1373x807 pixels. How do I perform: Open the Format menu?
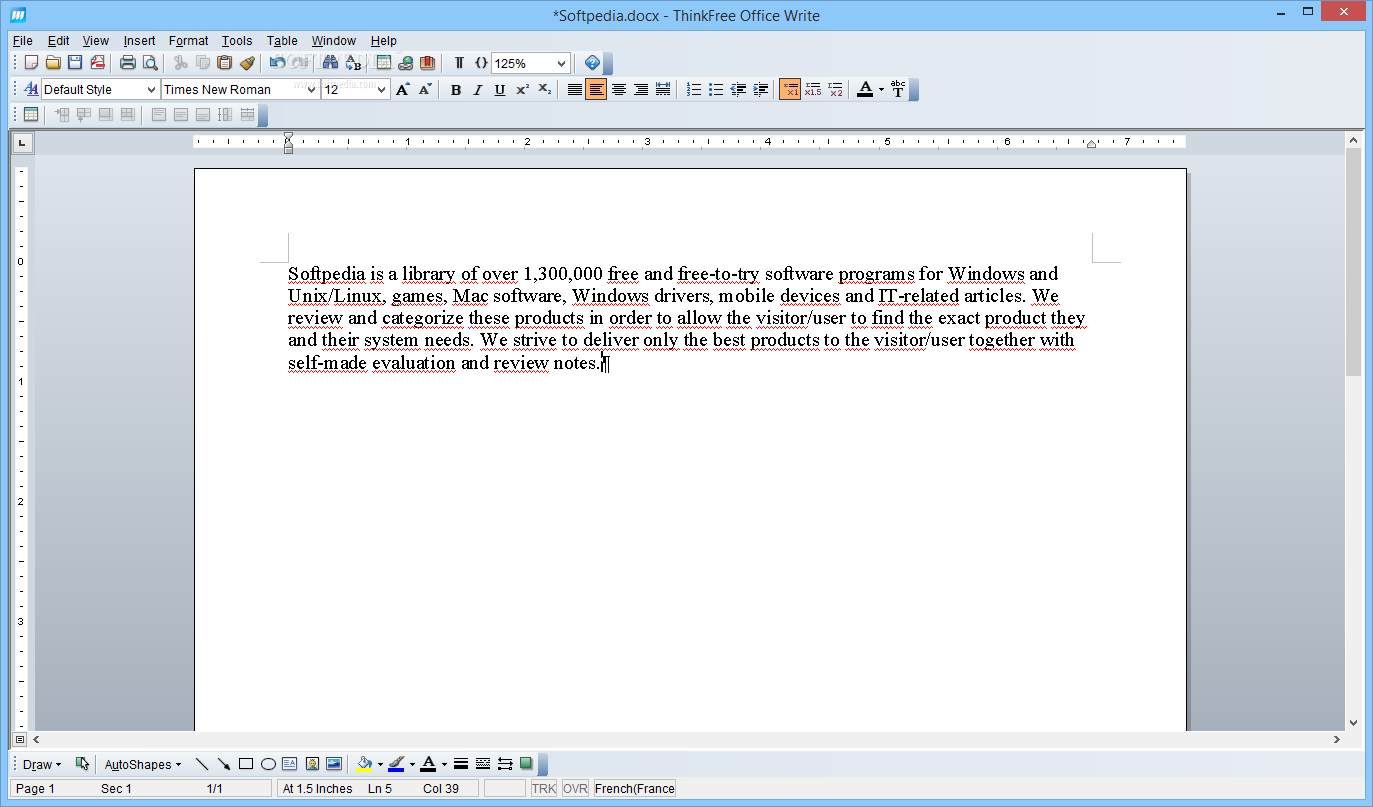(188, 41)
